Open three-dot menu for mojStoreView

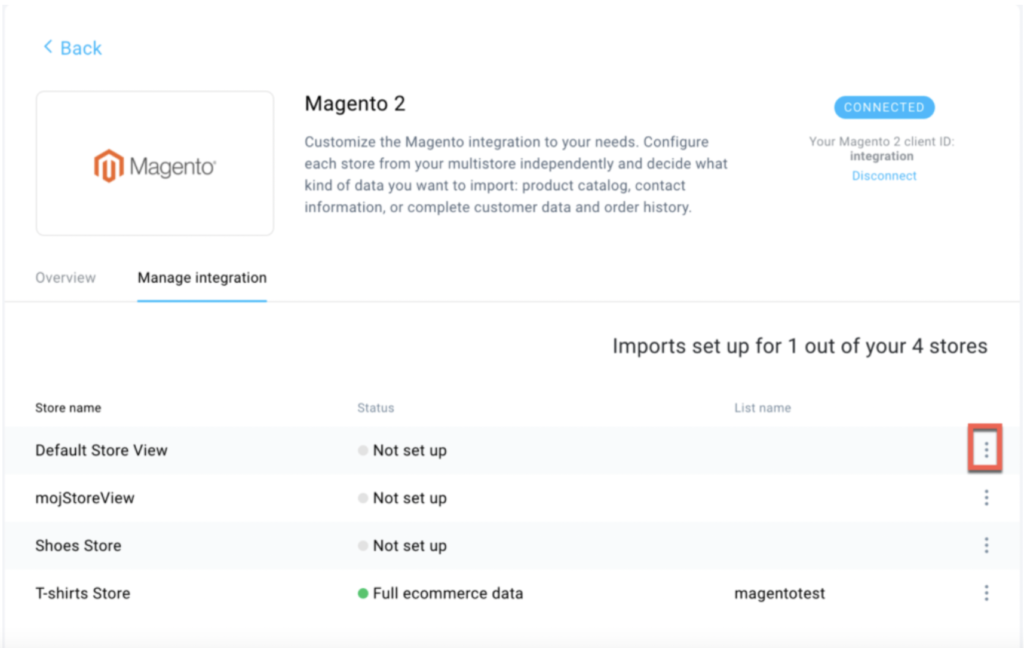[x=986, y=498]
